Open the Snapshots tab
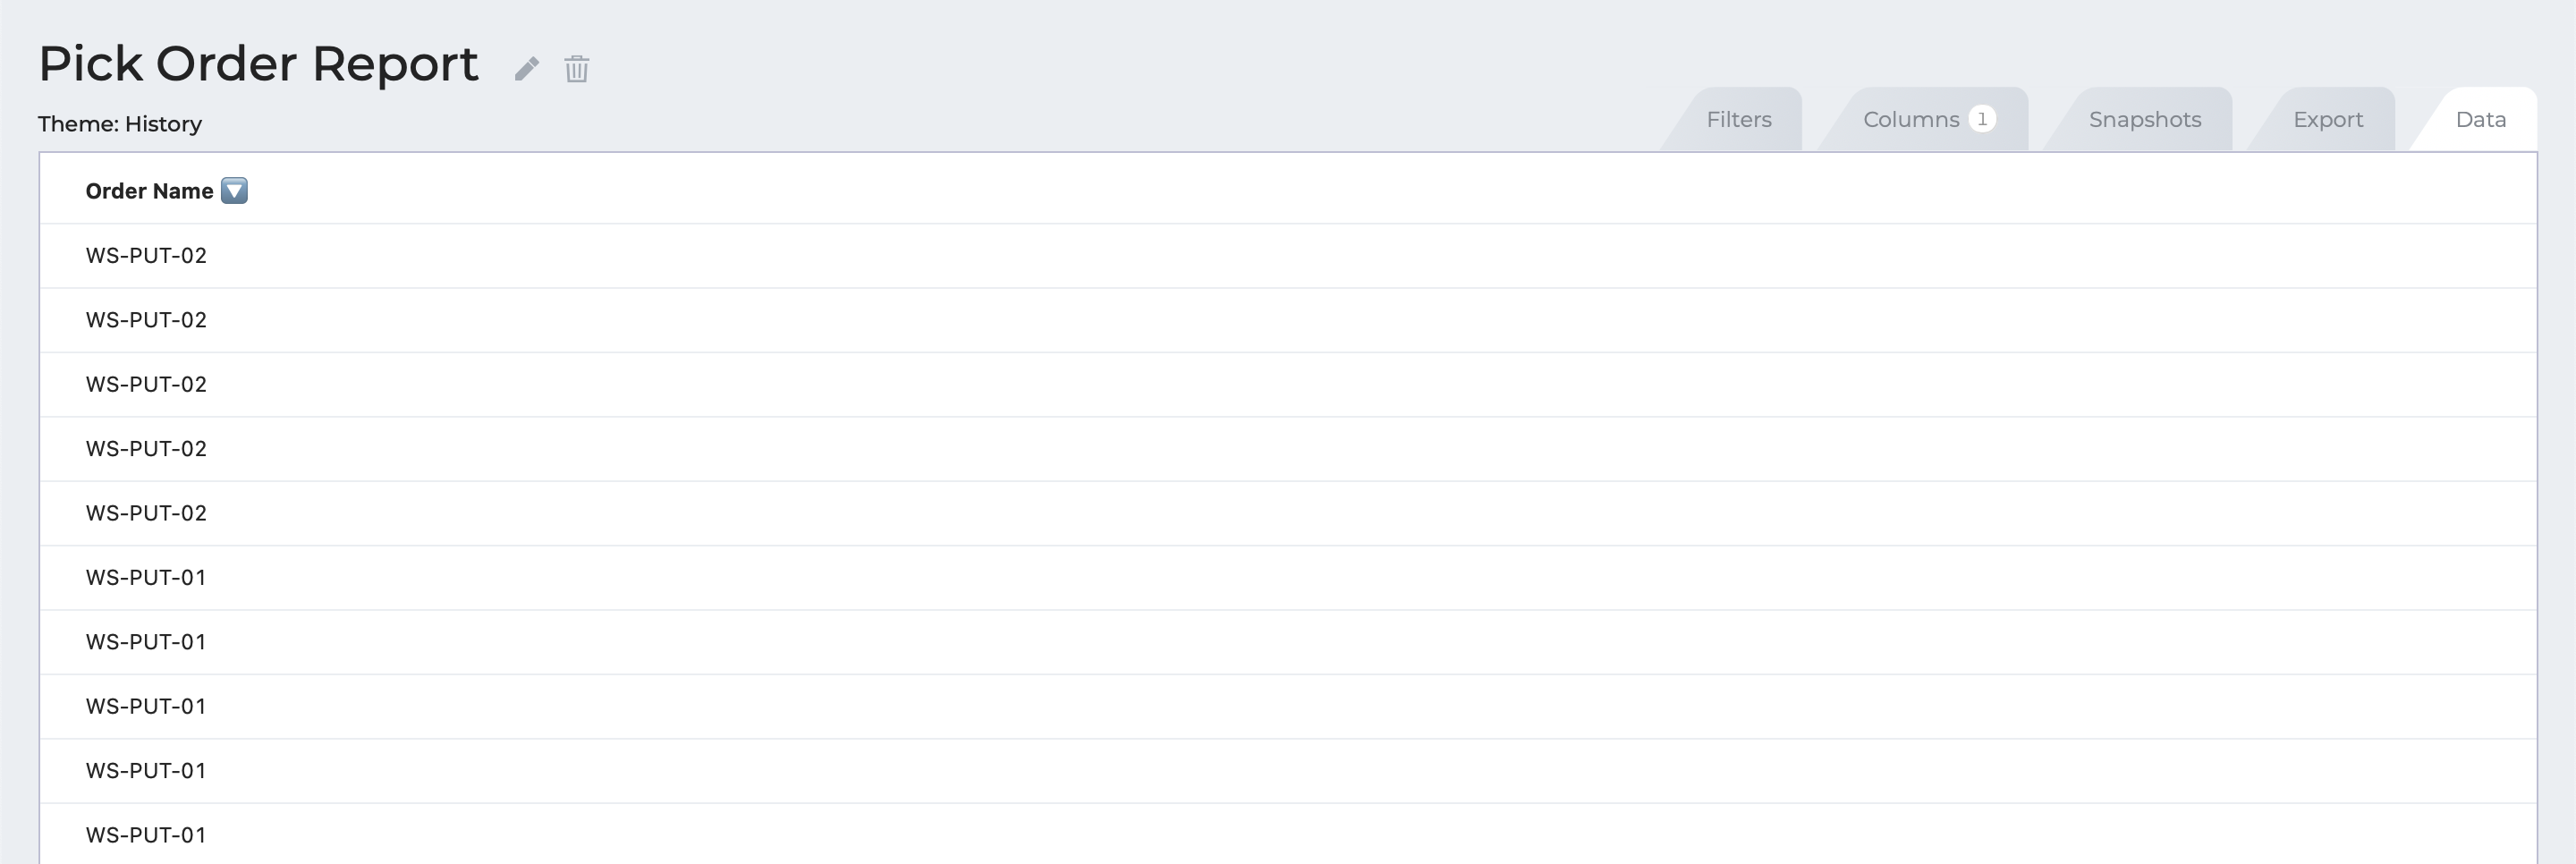Image resolution: width=2576 pixels, height=864 pixels. click(x=2144, y=119)
